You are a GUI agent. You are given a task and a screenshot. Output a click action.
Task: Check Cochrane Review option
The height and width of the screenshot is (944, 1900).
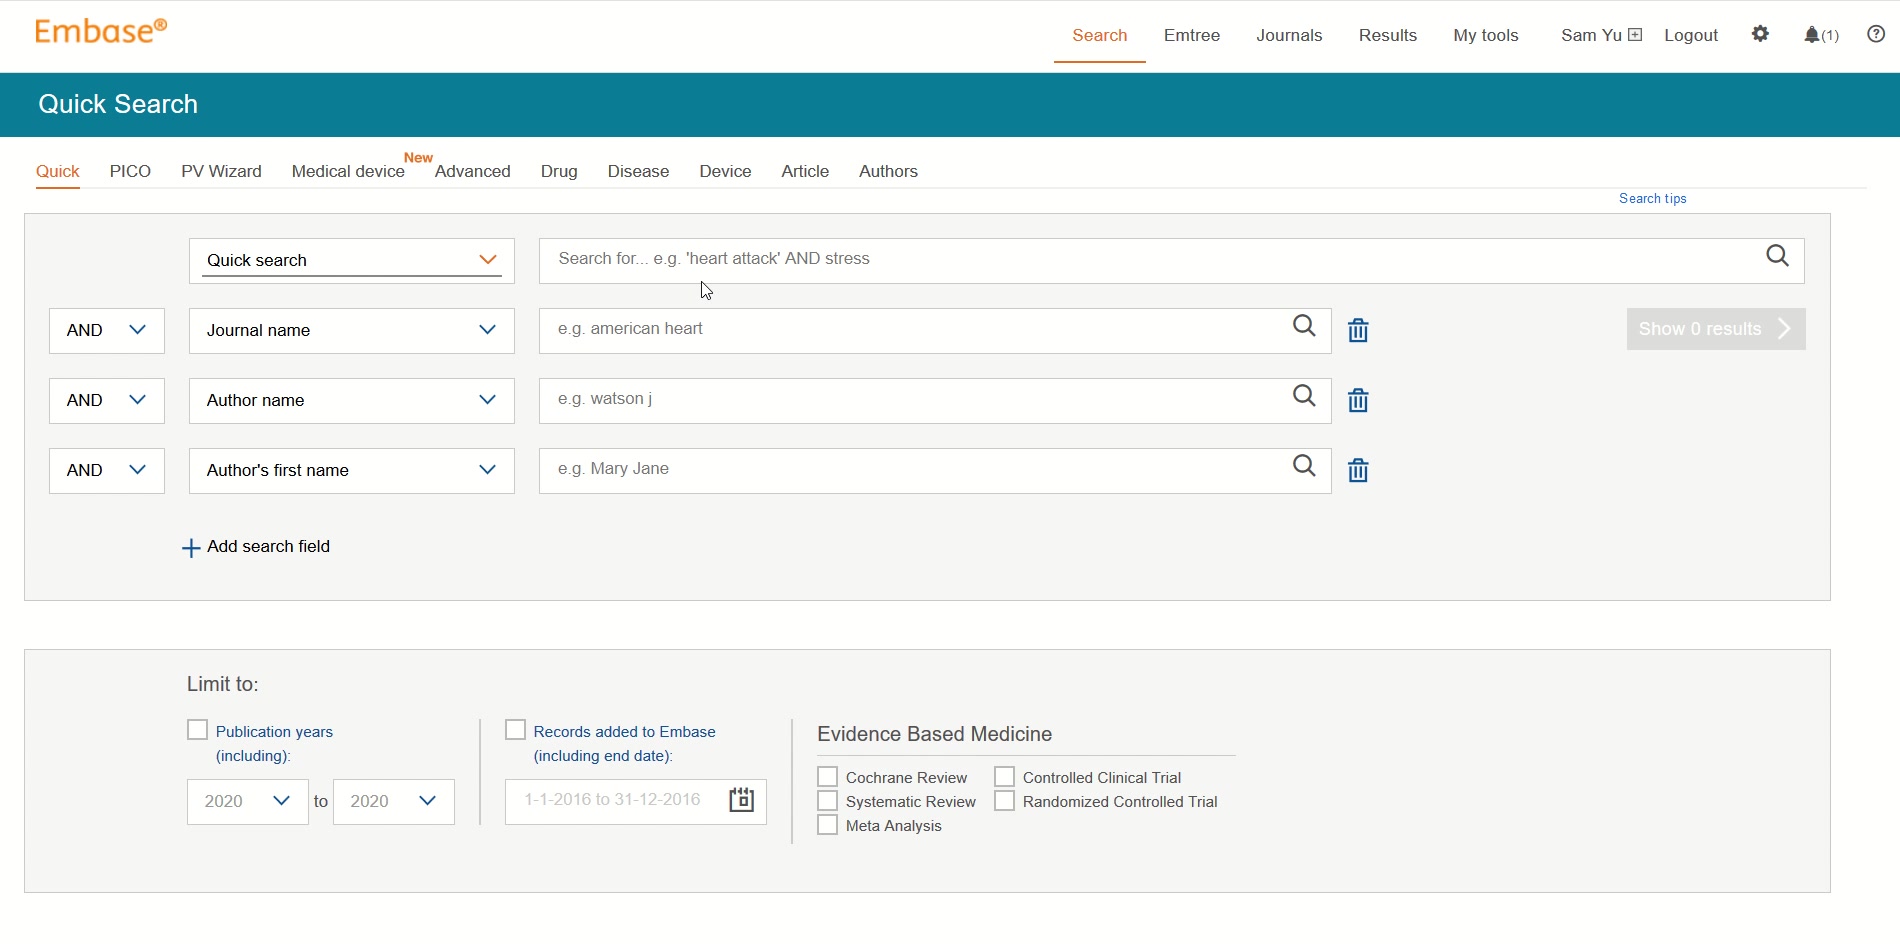(827, 777)
